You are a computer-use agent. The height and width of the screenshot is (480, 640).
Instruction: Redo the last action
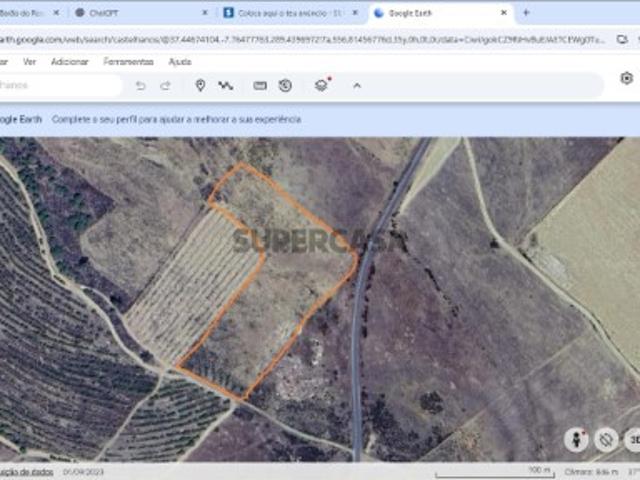pos(165,86)
